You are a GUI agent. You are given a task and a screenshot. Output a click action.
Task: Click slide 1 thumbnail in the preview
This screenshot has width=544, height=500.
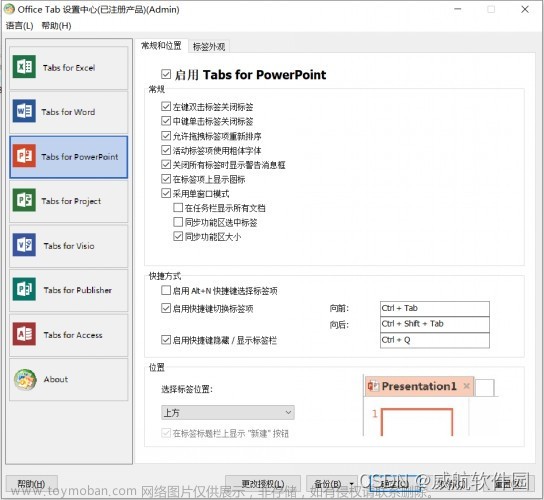(417, 422)
